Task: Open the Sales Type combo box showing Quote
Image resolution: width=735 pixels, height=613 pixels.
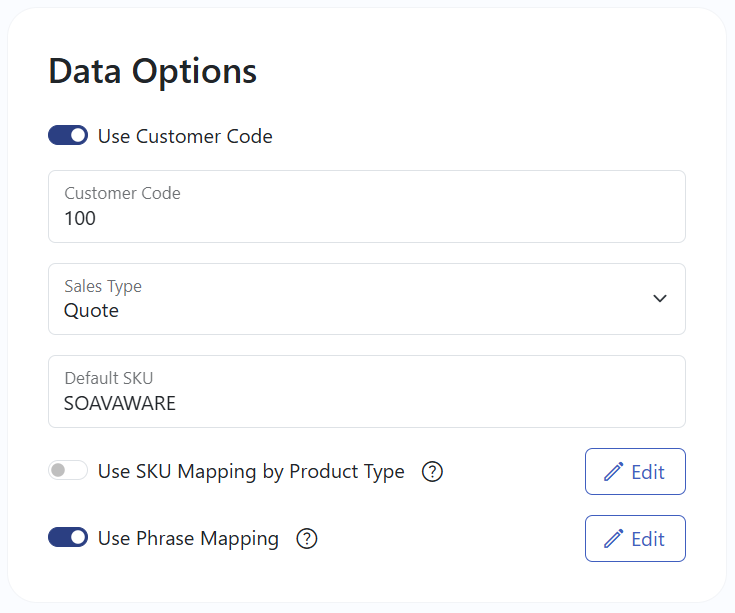Action: (367, 299)
